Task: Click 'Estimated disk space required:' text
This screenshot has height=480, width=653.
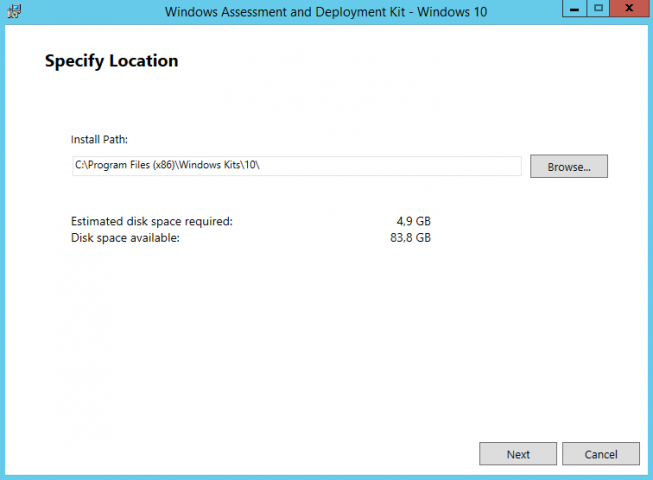Action: coord(152,221)
